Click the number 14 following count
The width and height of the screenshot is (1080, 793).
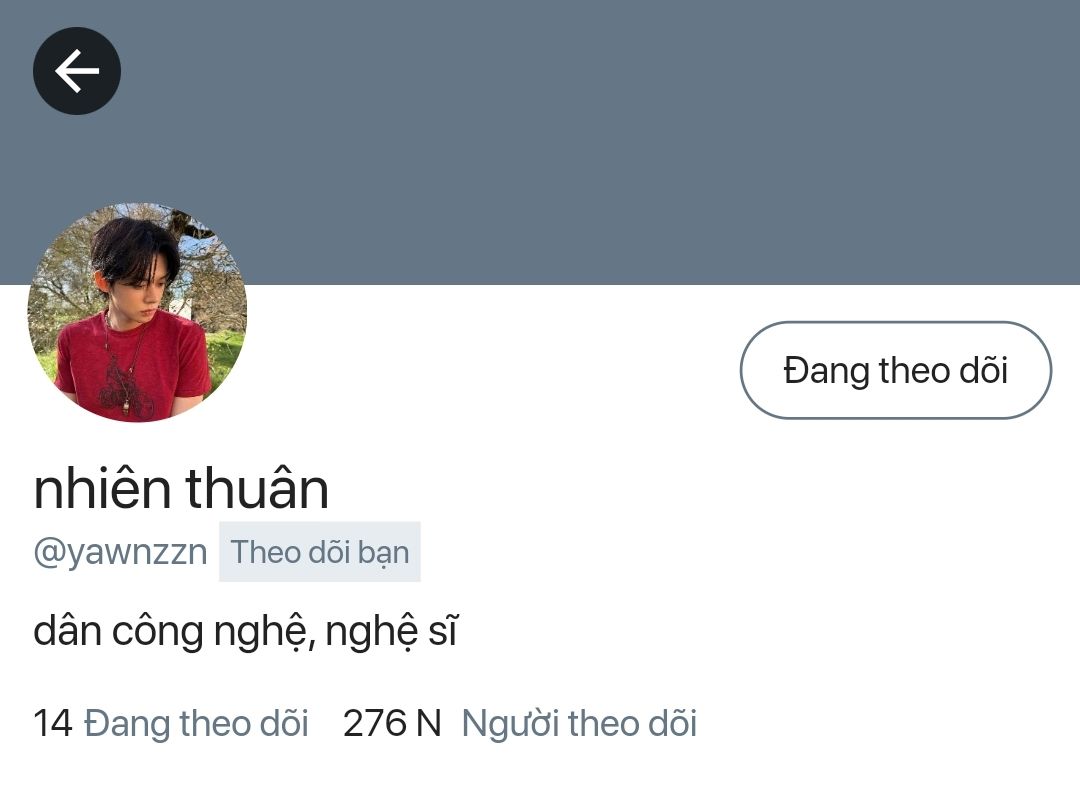52,723
